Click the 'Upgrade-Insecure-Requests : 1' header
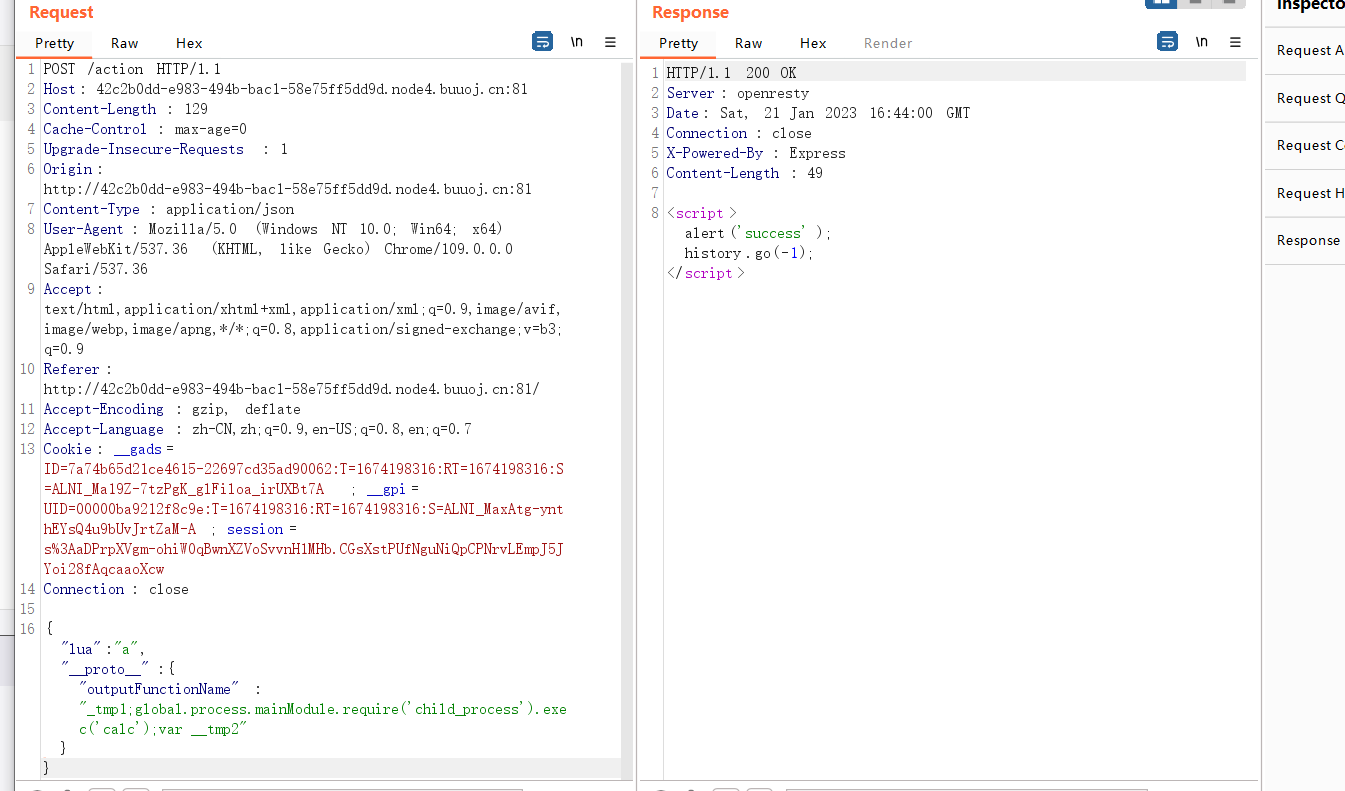 [x=165, y=149]
